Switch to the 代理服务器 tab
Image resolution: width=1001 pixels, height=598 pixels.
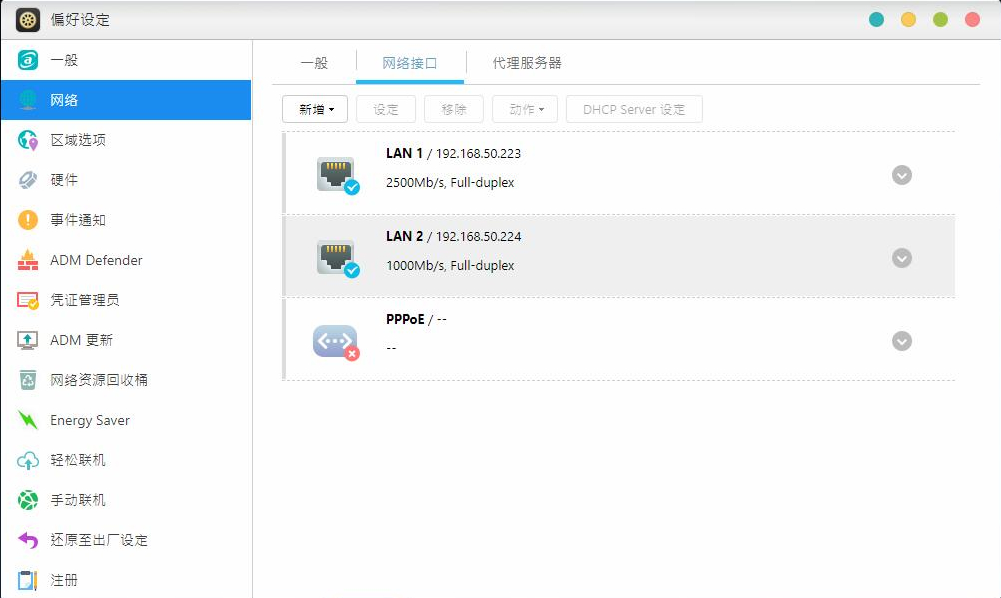[x=526, y=62]
